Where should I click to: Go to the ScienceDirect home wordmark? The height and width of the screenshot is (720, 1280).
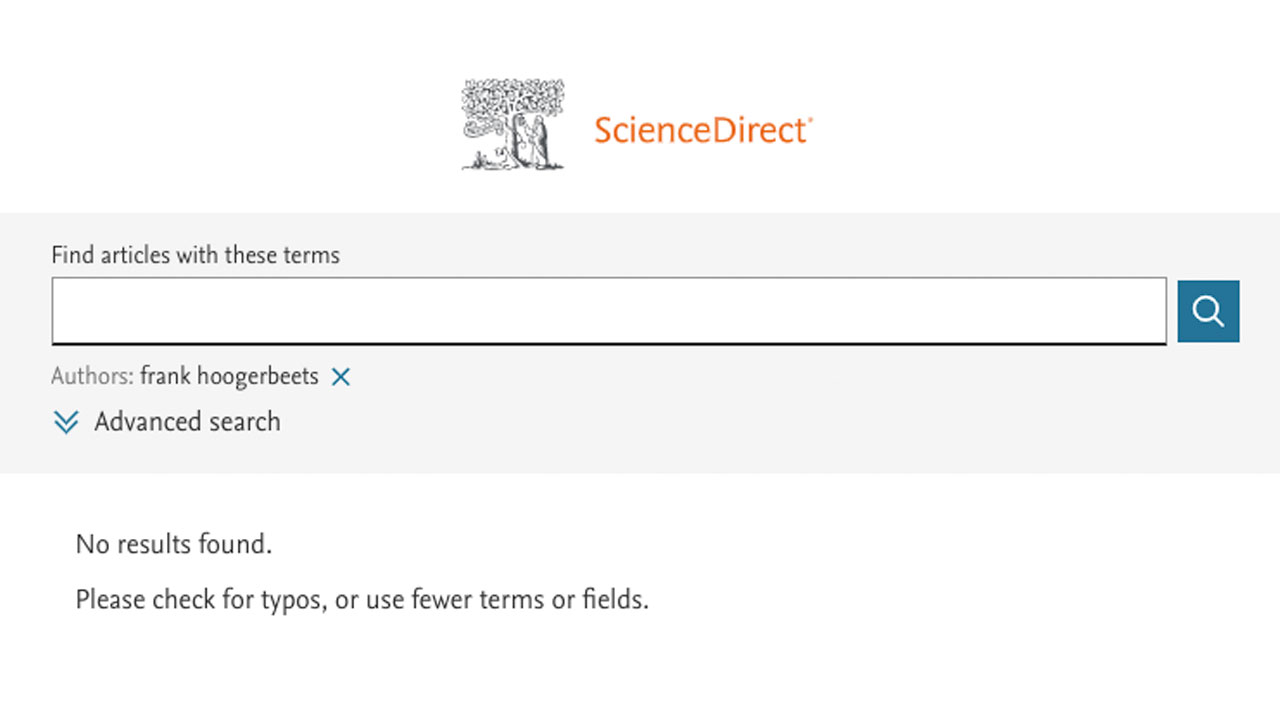point(702,130)
